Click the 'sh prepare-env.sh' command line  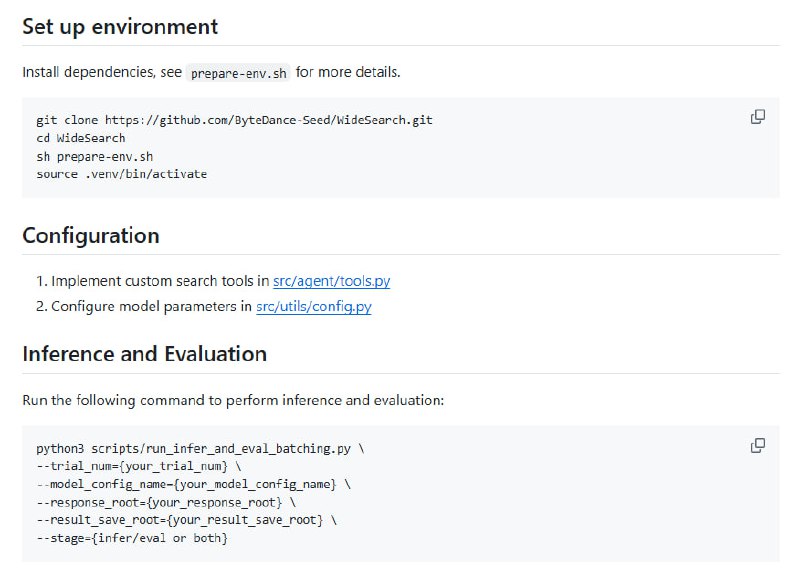pyautogui.click(x=94, y=156)
